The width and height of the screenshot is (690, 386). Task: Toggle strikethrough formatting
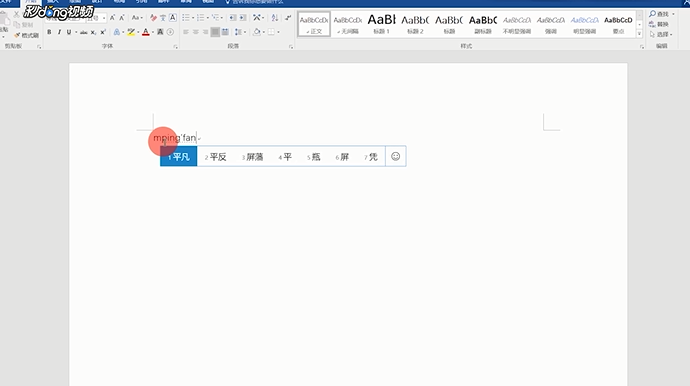[x=83, y=32]
